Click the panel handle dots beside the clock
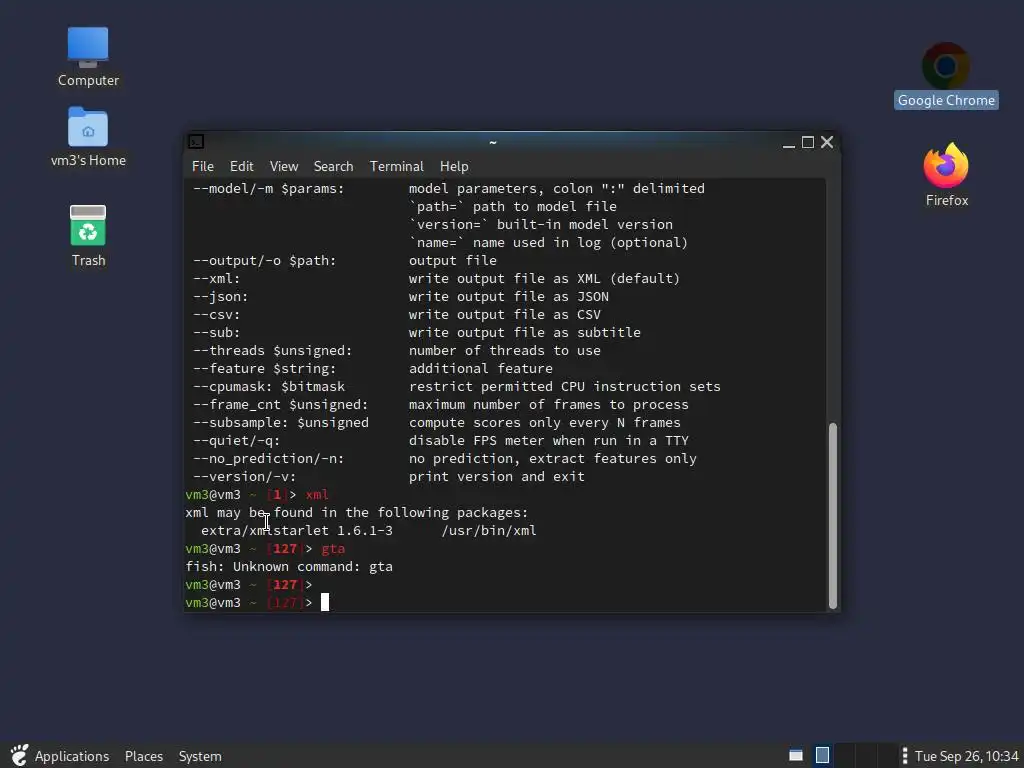The image size is (1024, 768). (904, 756)
